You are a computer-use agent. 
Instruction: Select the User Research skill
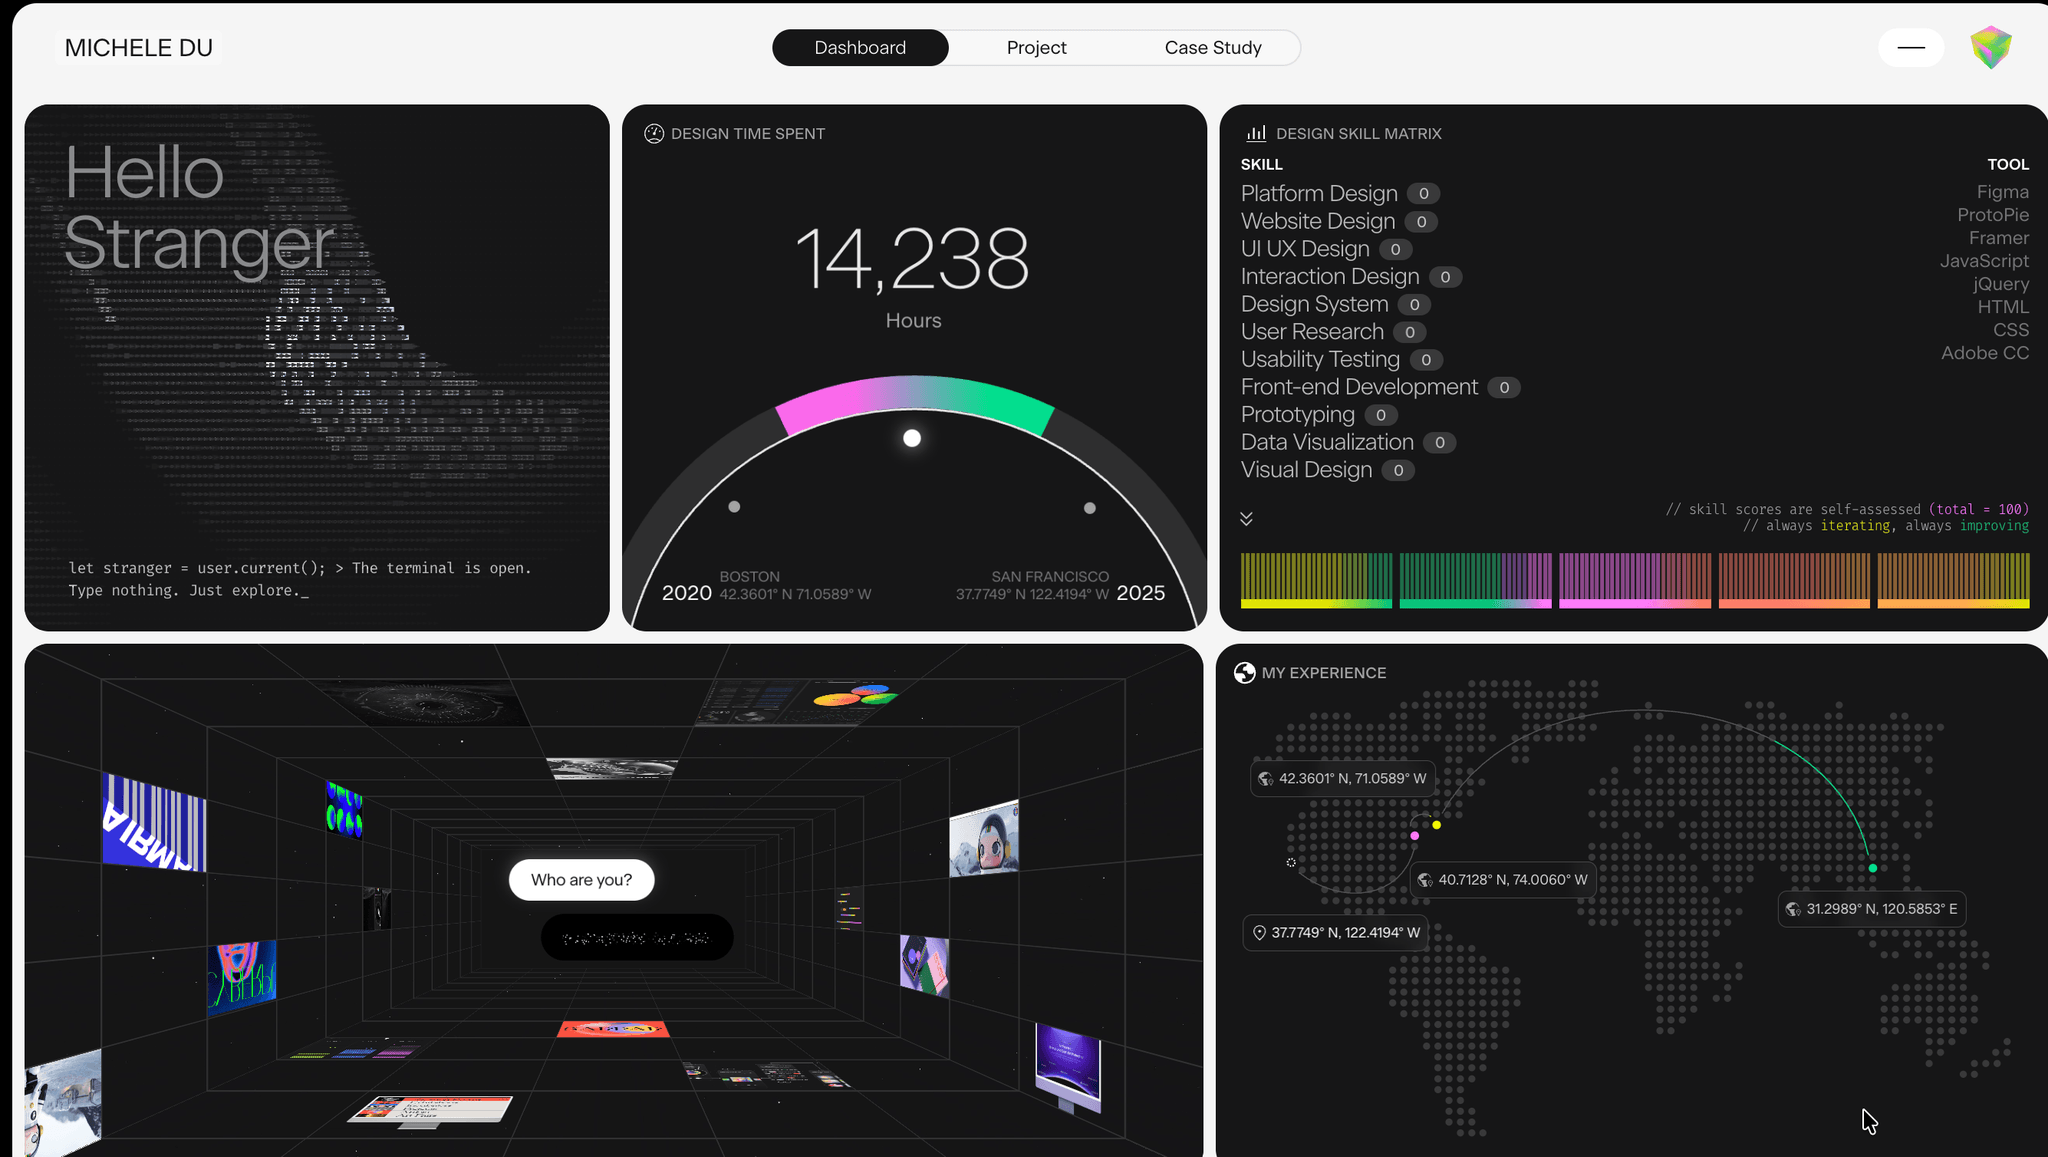pos(1333,332)
